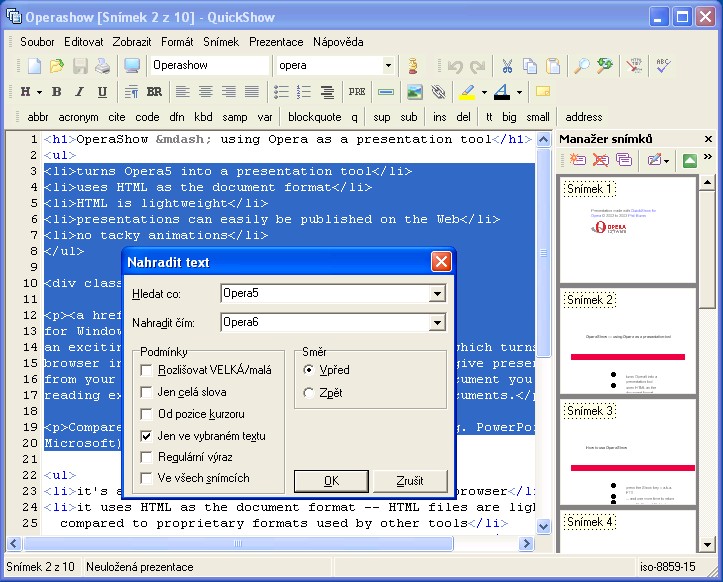Check Od pozice kurzoru option
The height and width of the screenshot is (582, 723).
[146, 414]
